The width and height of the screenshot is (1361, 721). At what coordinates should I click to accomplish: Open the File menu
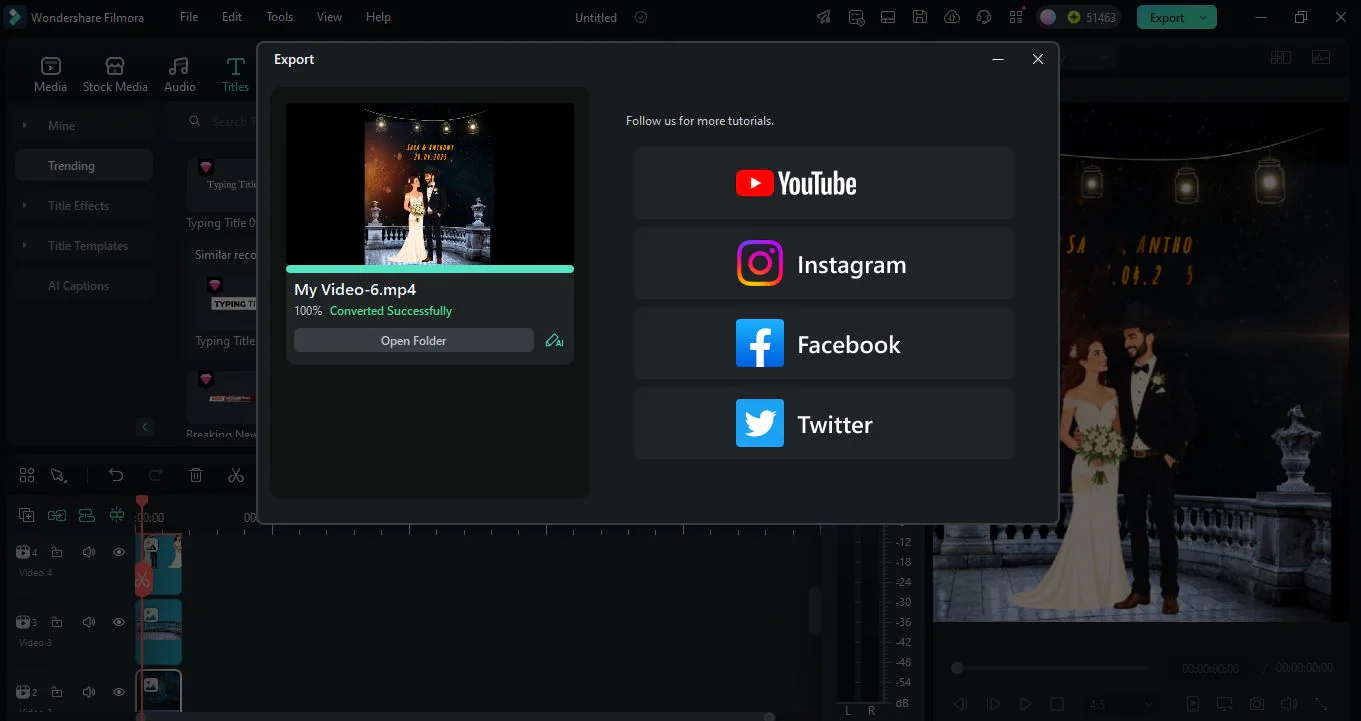[x=189, y=17]
